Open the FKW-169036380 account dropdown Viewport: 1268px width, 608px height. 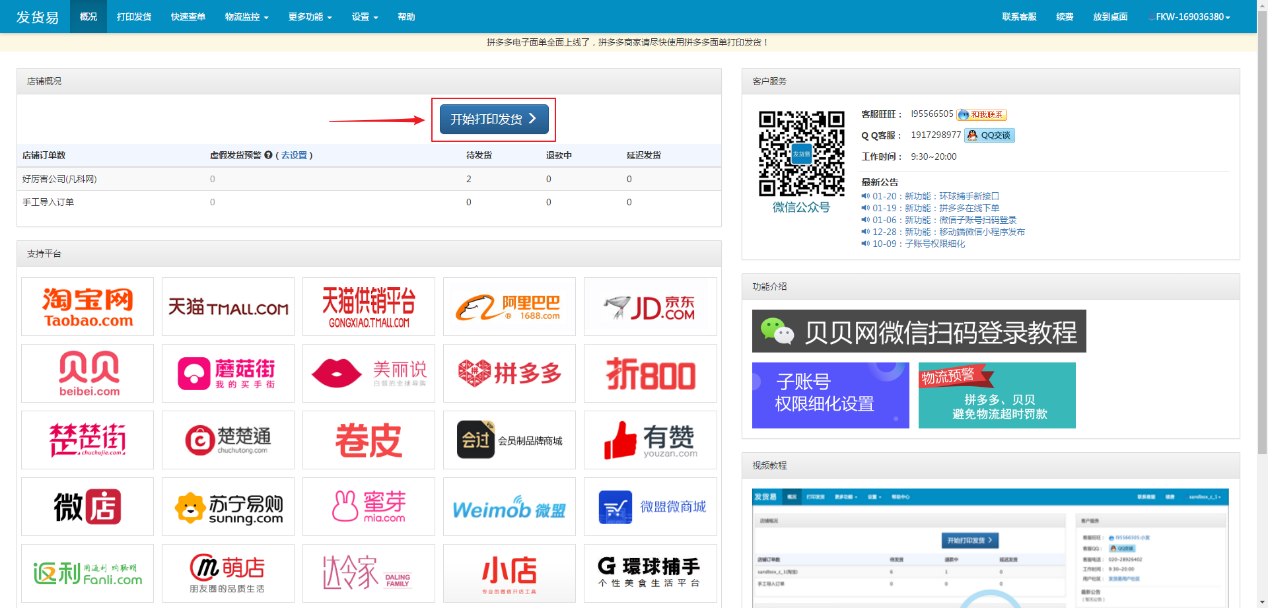point(1192,17)
